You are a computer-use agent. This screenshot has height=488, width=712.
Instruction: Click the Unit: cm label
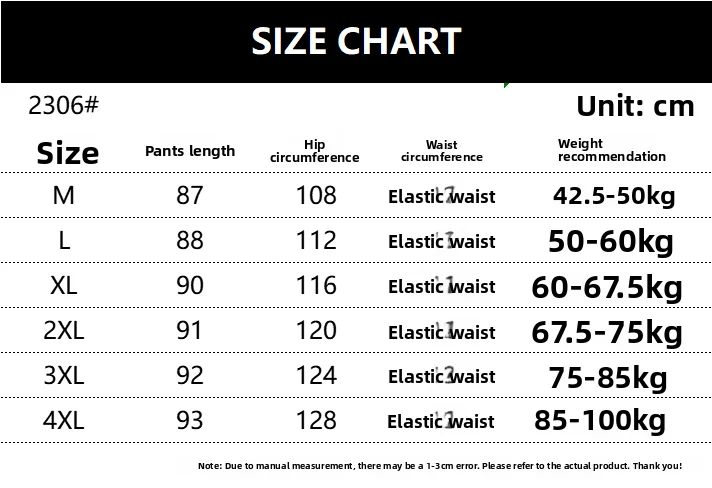coord(635,106)
